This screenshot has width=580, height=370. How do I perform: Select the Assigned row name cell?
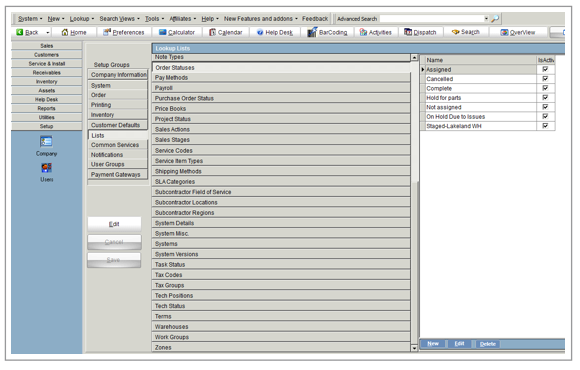click(480, 69)
